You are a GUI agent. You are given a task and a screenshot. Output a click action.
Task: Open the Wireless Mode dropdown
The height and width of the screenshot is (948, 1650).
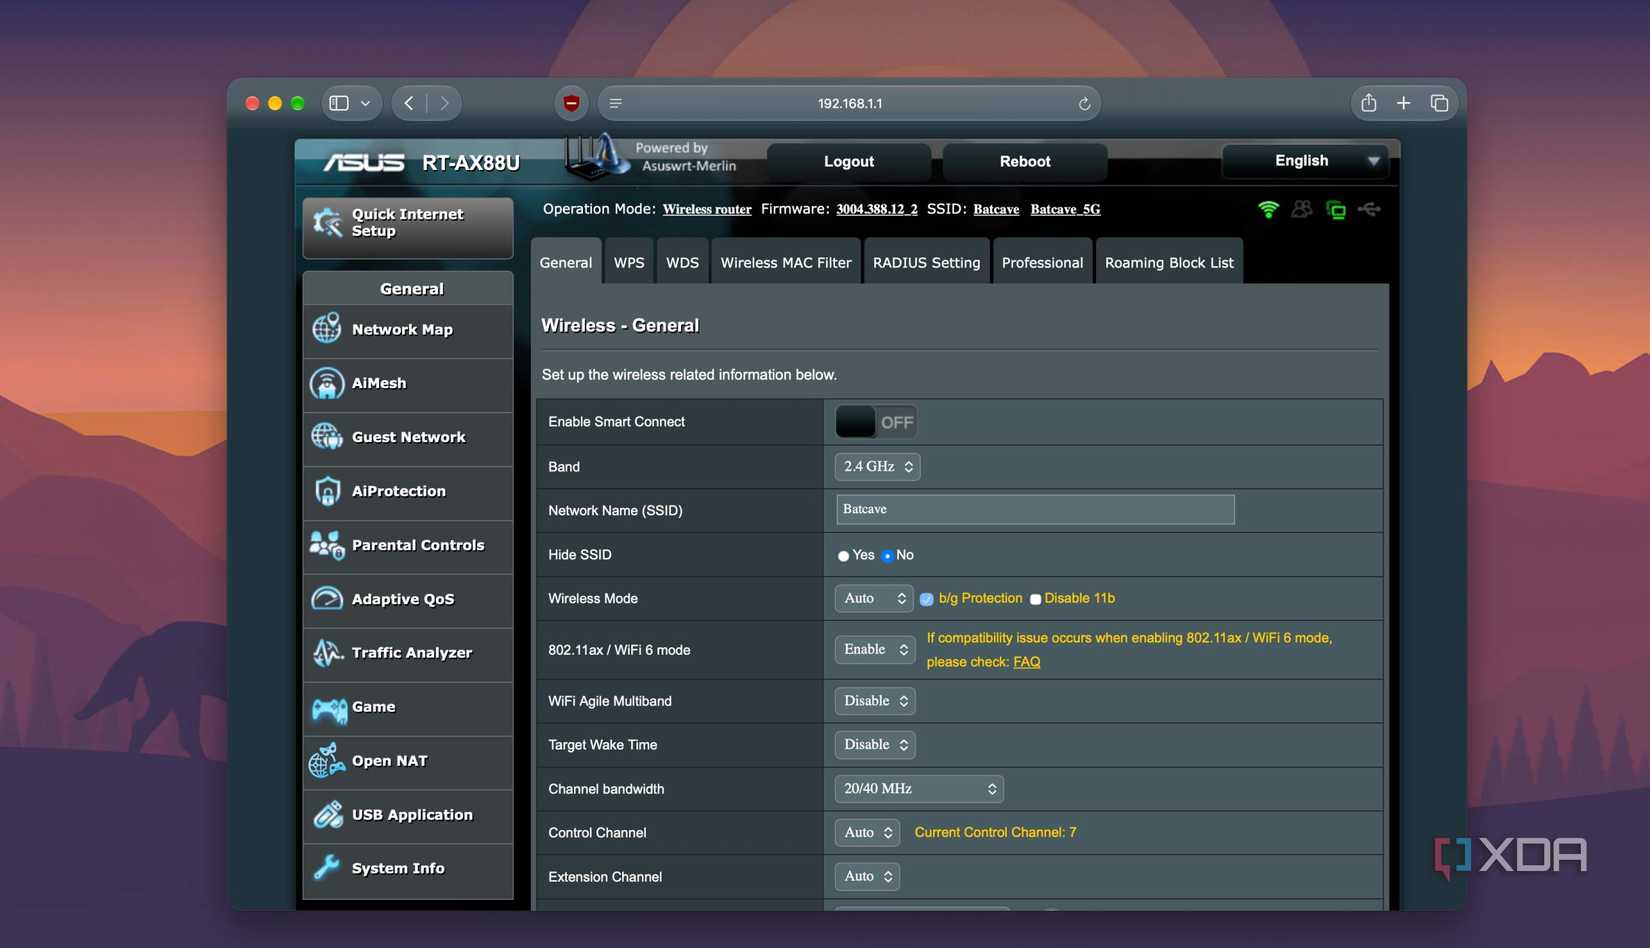(x=874, y=598)
